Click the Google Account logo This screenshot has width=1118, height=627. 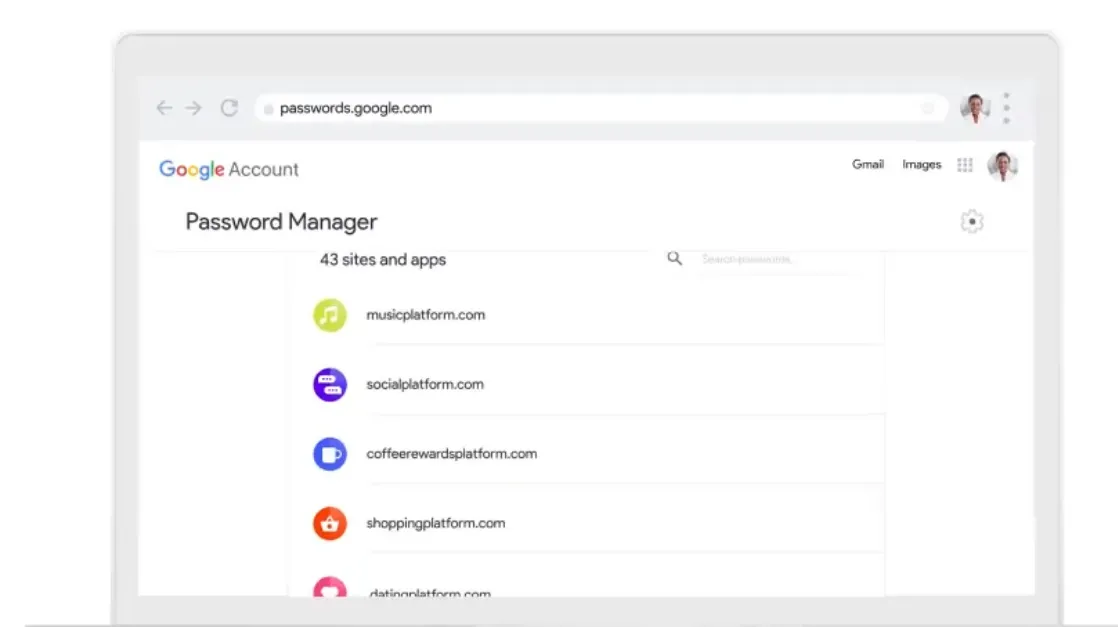coord(229,169)
